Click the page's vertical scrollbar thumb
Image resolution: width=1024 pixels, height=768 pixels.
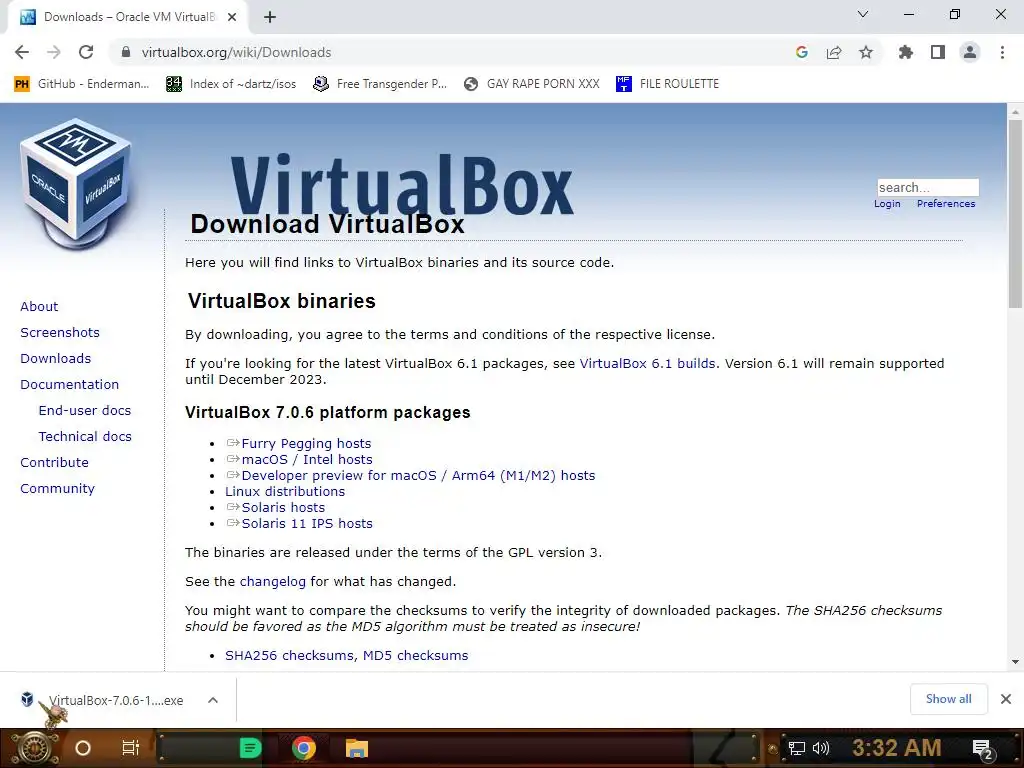click(x=1015, y=214)
